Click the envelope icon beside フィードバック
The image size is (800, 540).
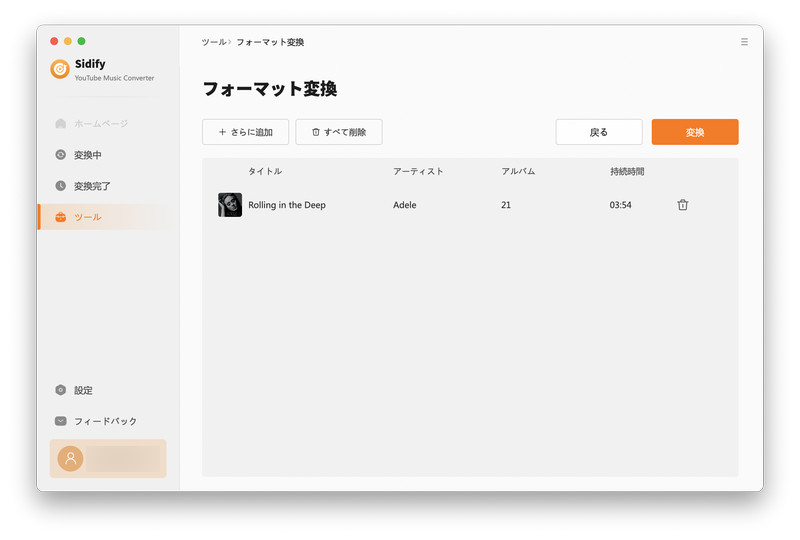61,421
